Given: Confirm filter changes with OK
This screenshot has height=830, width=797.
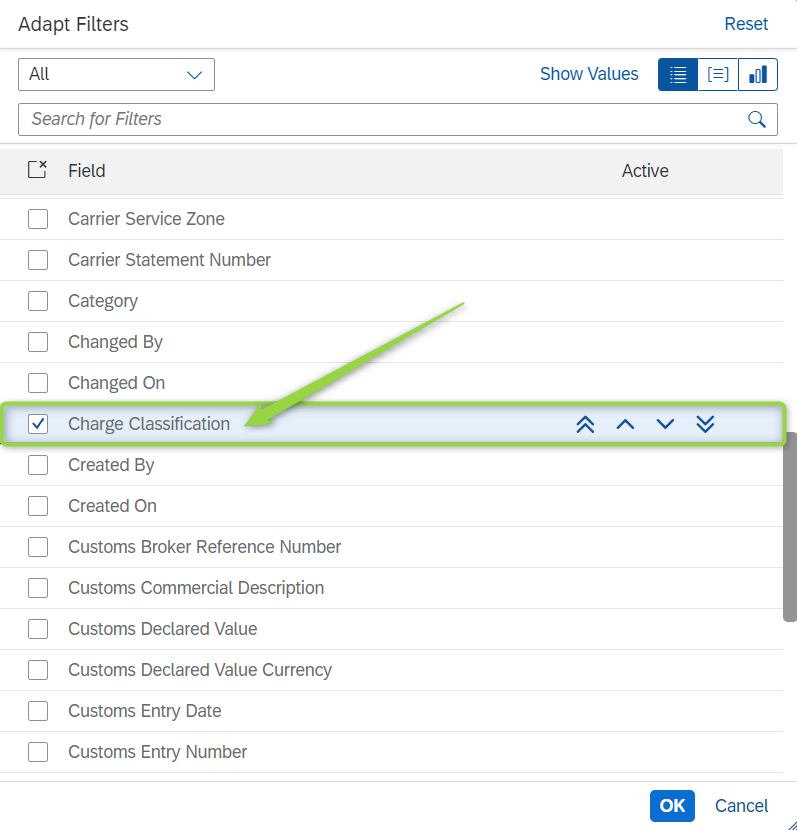Looking at the screenshot, I should [x=672, y=805].
